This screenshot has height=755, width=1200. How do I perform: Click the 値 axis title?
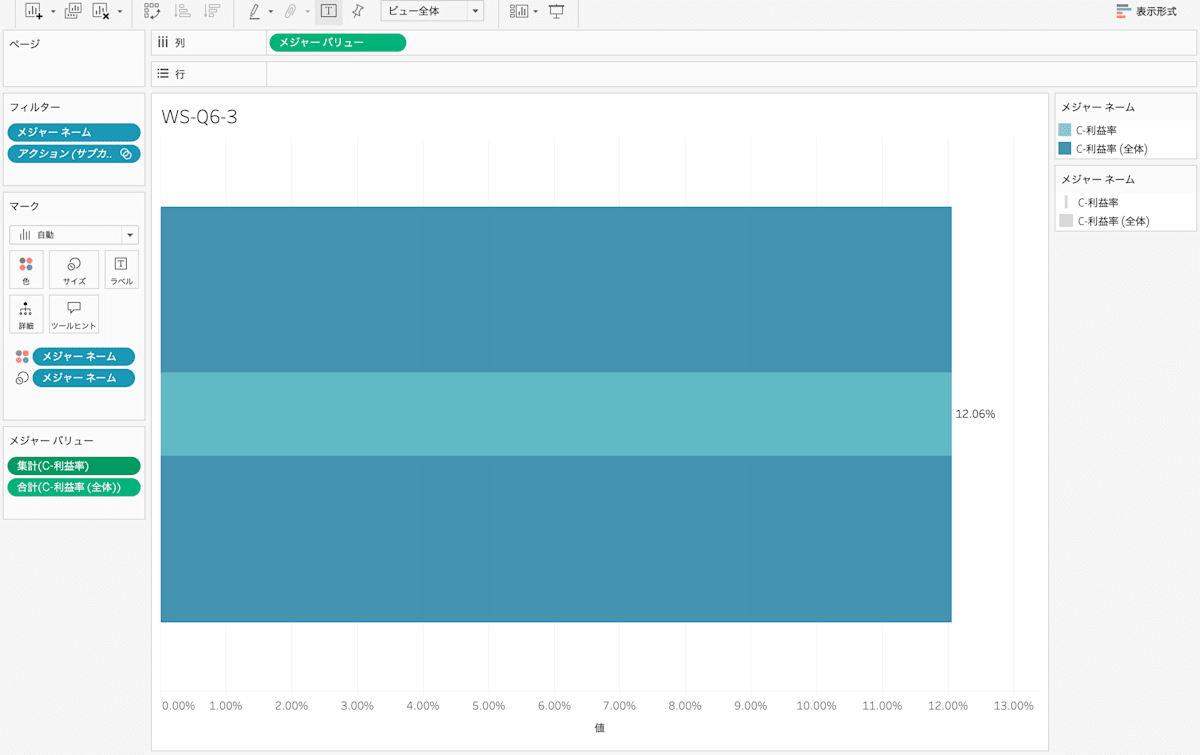pyautogui.click(x=600, y=728)
